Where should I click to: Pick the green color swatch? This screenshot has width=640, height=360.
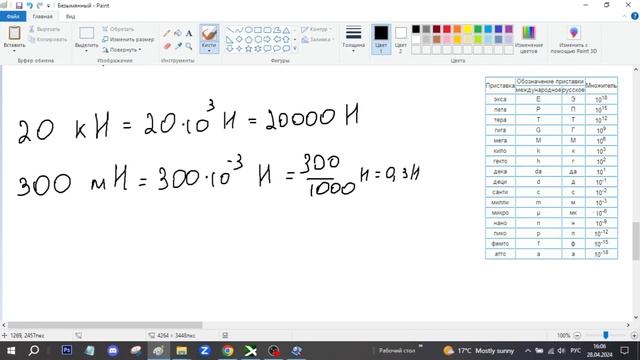[x=478, y=29]
